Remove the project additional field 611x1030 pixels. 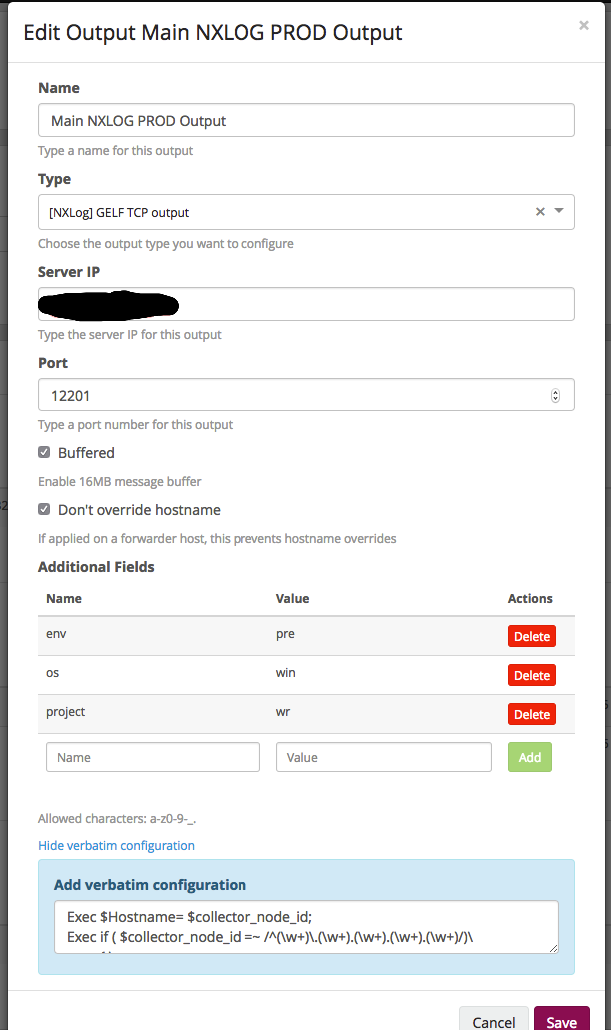click(x=531, y=714)
